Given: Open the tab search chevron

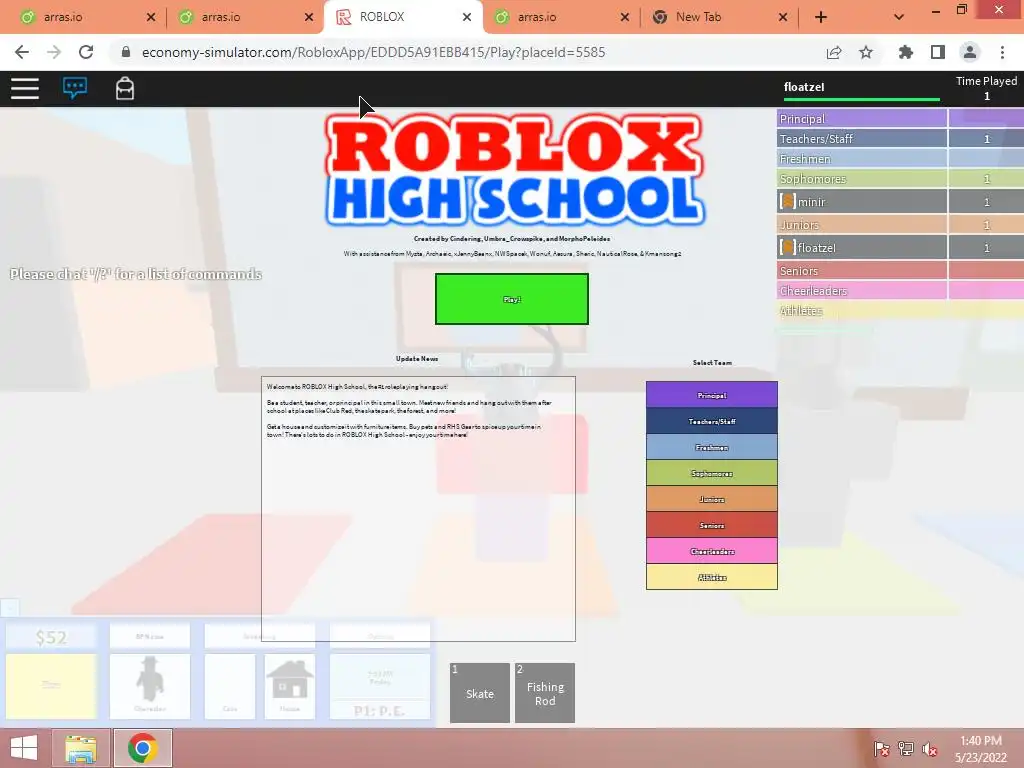Looking at the screenshot, I should pyautogui.click(x=899, y=17).
